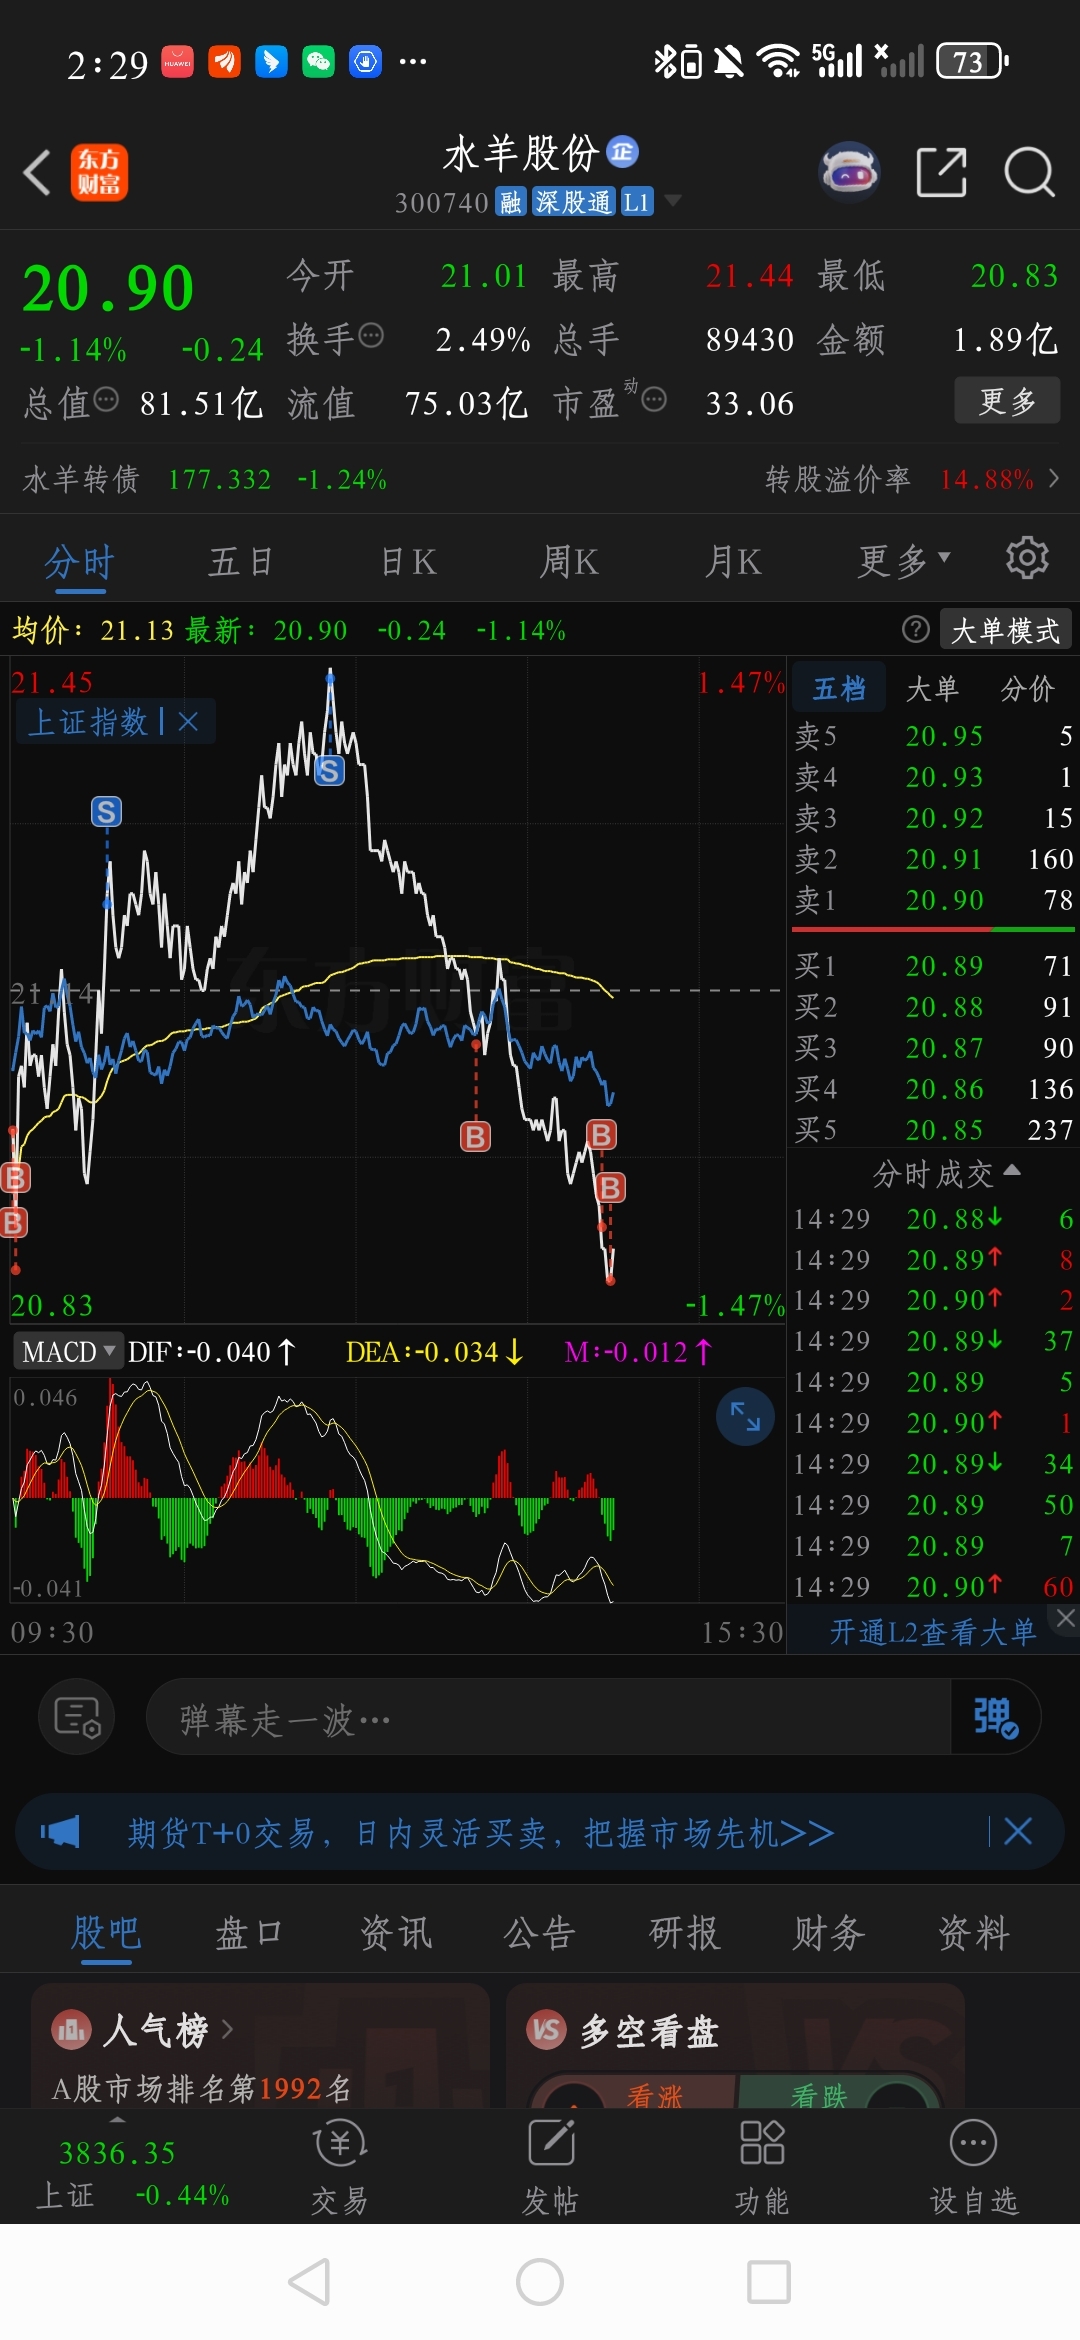Open the 更多 chart period dropdown
Viewport: 1080px width, 2340px height.
point(905,561)
